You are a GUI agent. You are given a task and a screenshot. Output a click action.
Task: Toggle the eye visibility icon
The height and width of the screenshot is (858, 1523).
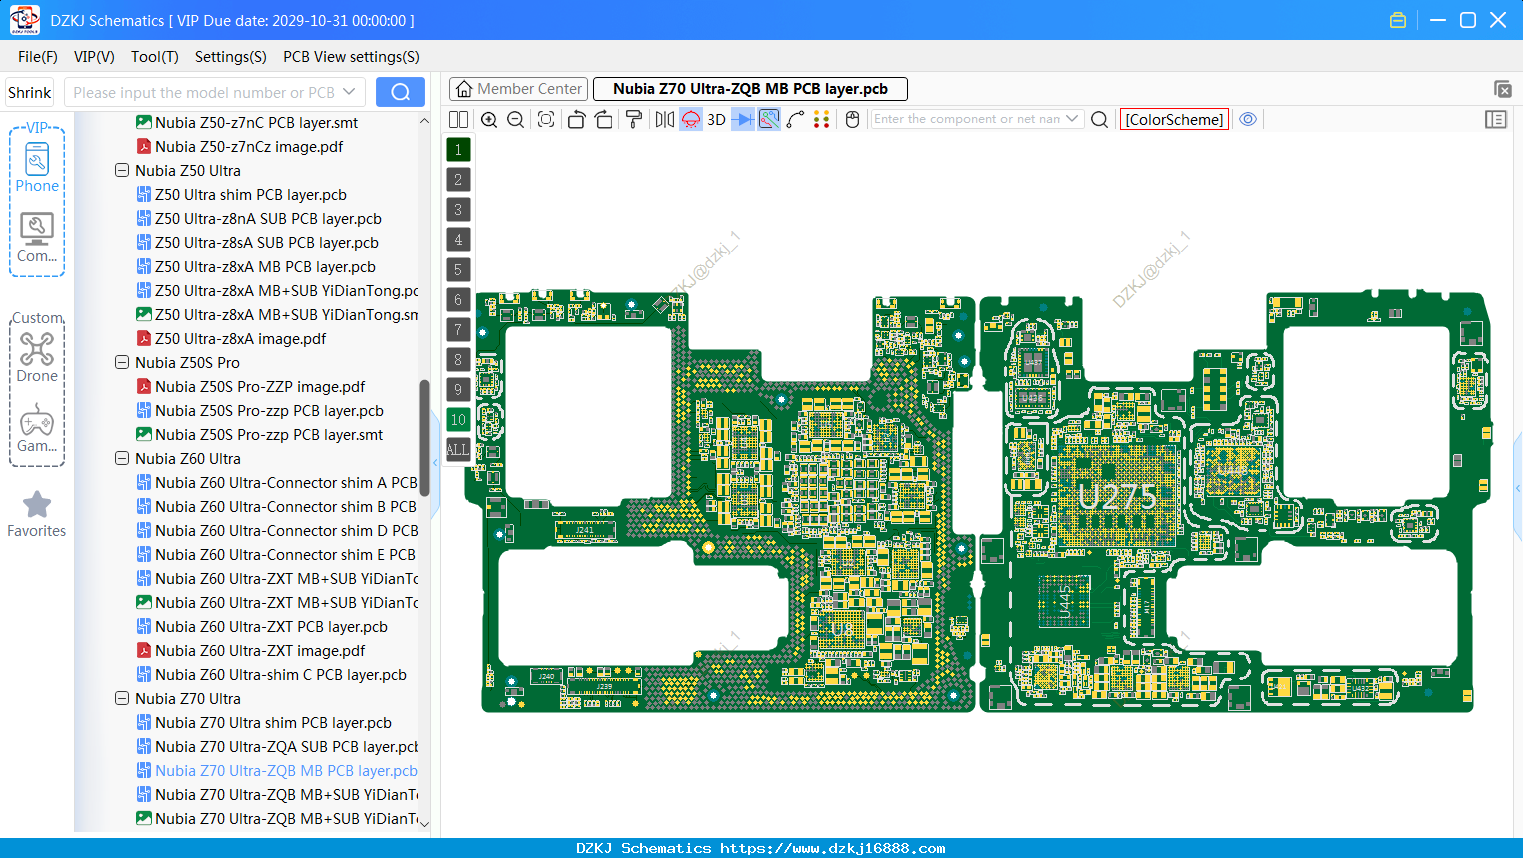1248,119
